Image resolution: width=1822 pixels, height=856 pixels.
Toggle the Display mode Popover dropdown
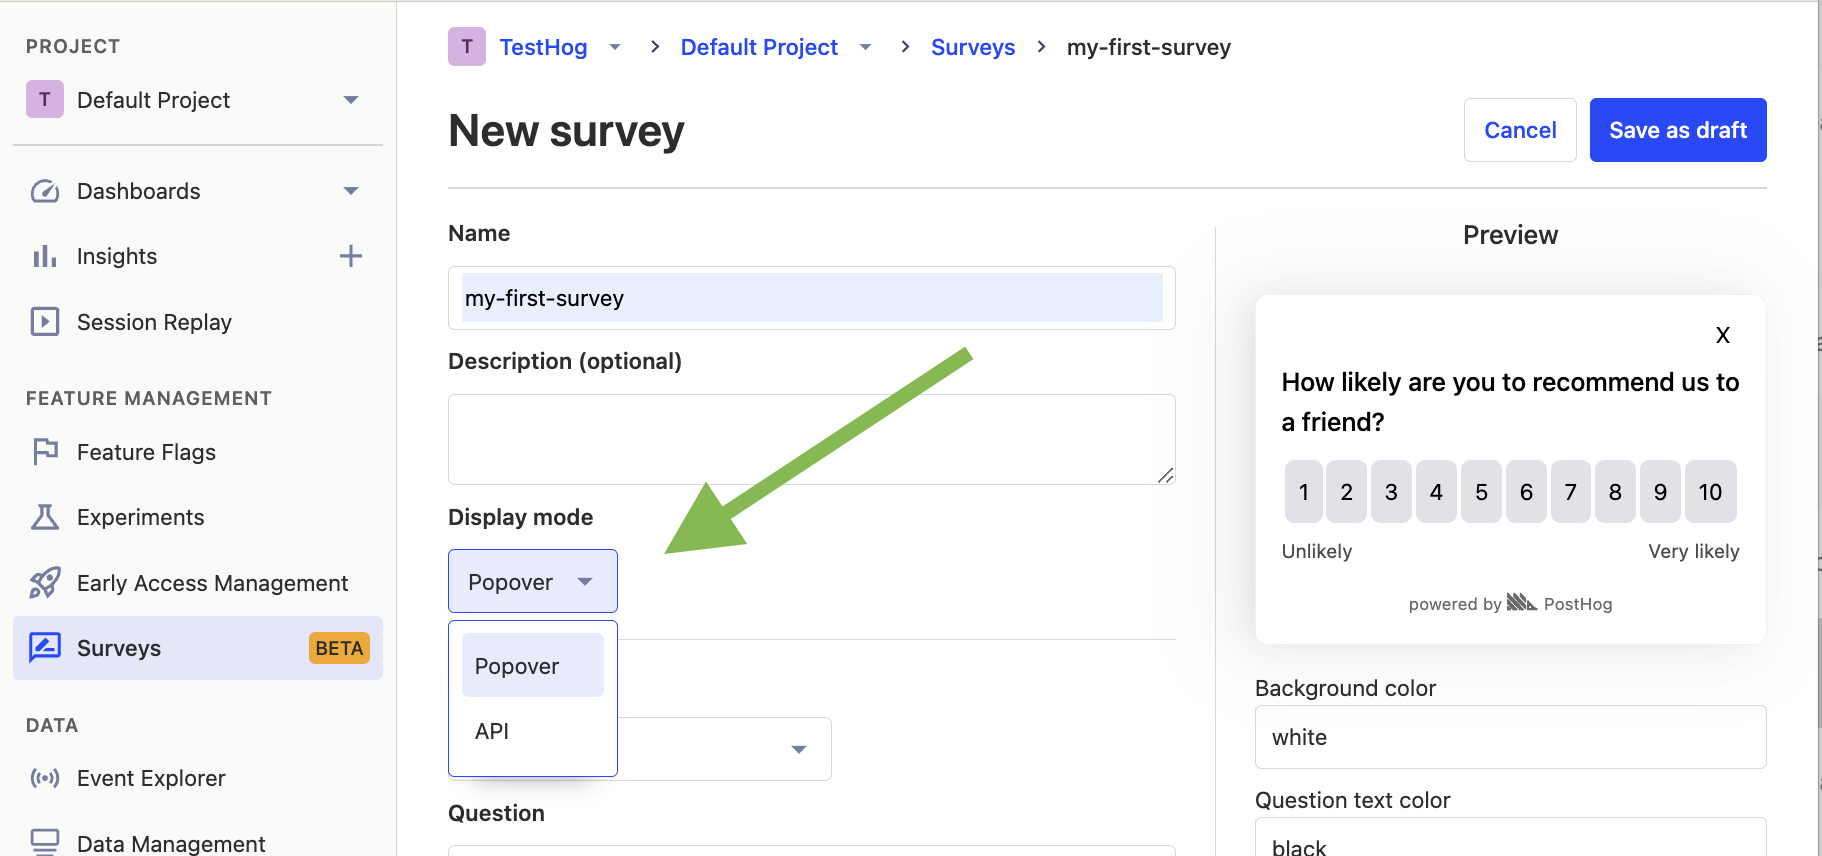click(x=533, y=581)
